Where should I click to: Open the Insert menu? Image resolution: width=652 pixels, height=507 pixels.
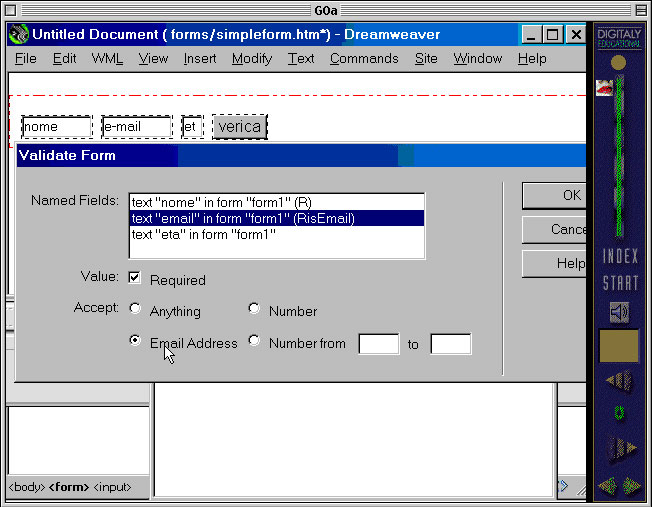(x=200, y=59)
